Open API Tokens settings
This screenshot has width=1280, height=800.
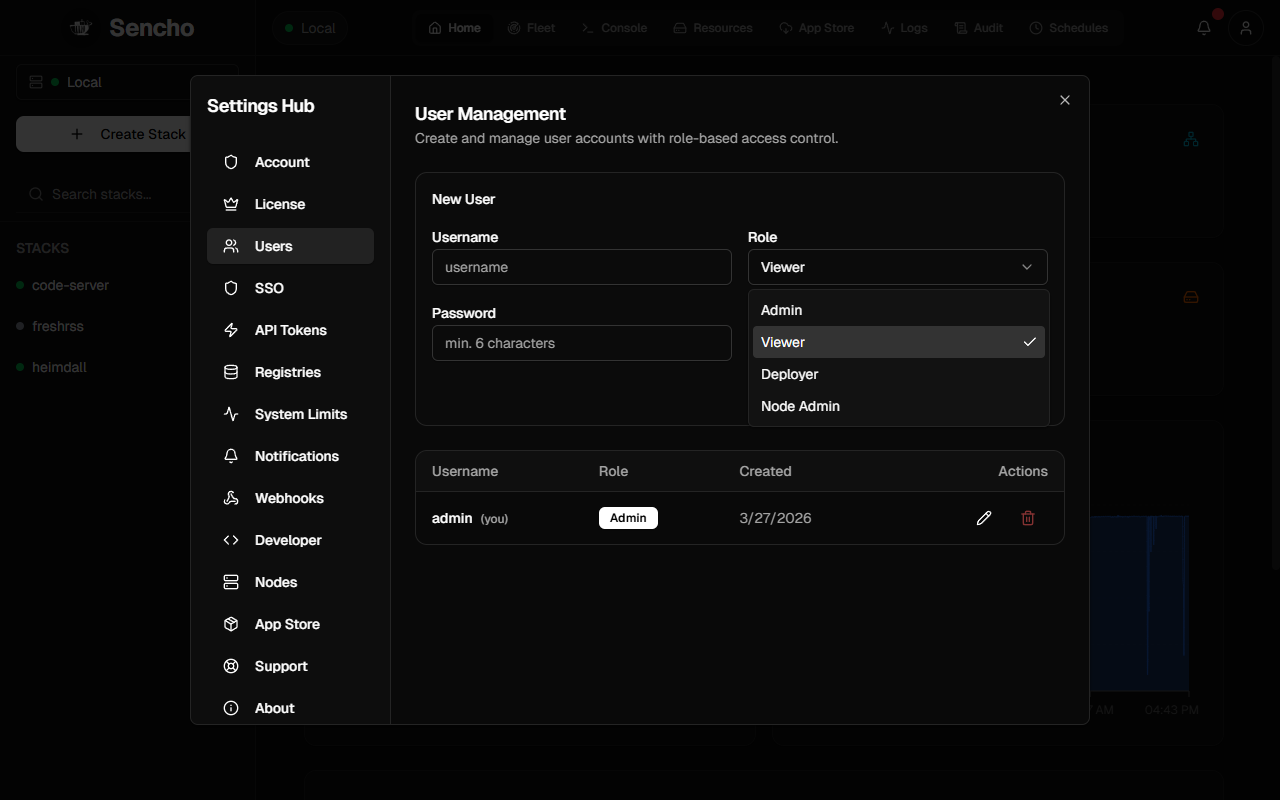click(x=290, y=330)
